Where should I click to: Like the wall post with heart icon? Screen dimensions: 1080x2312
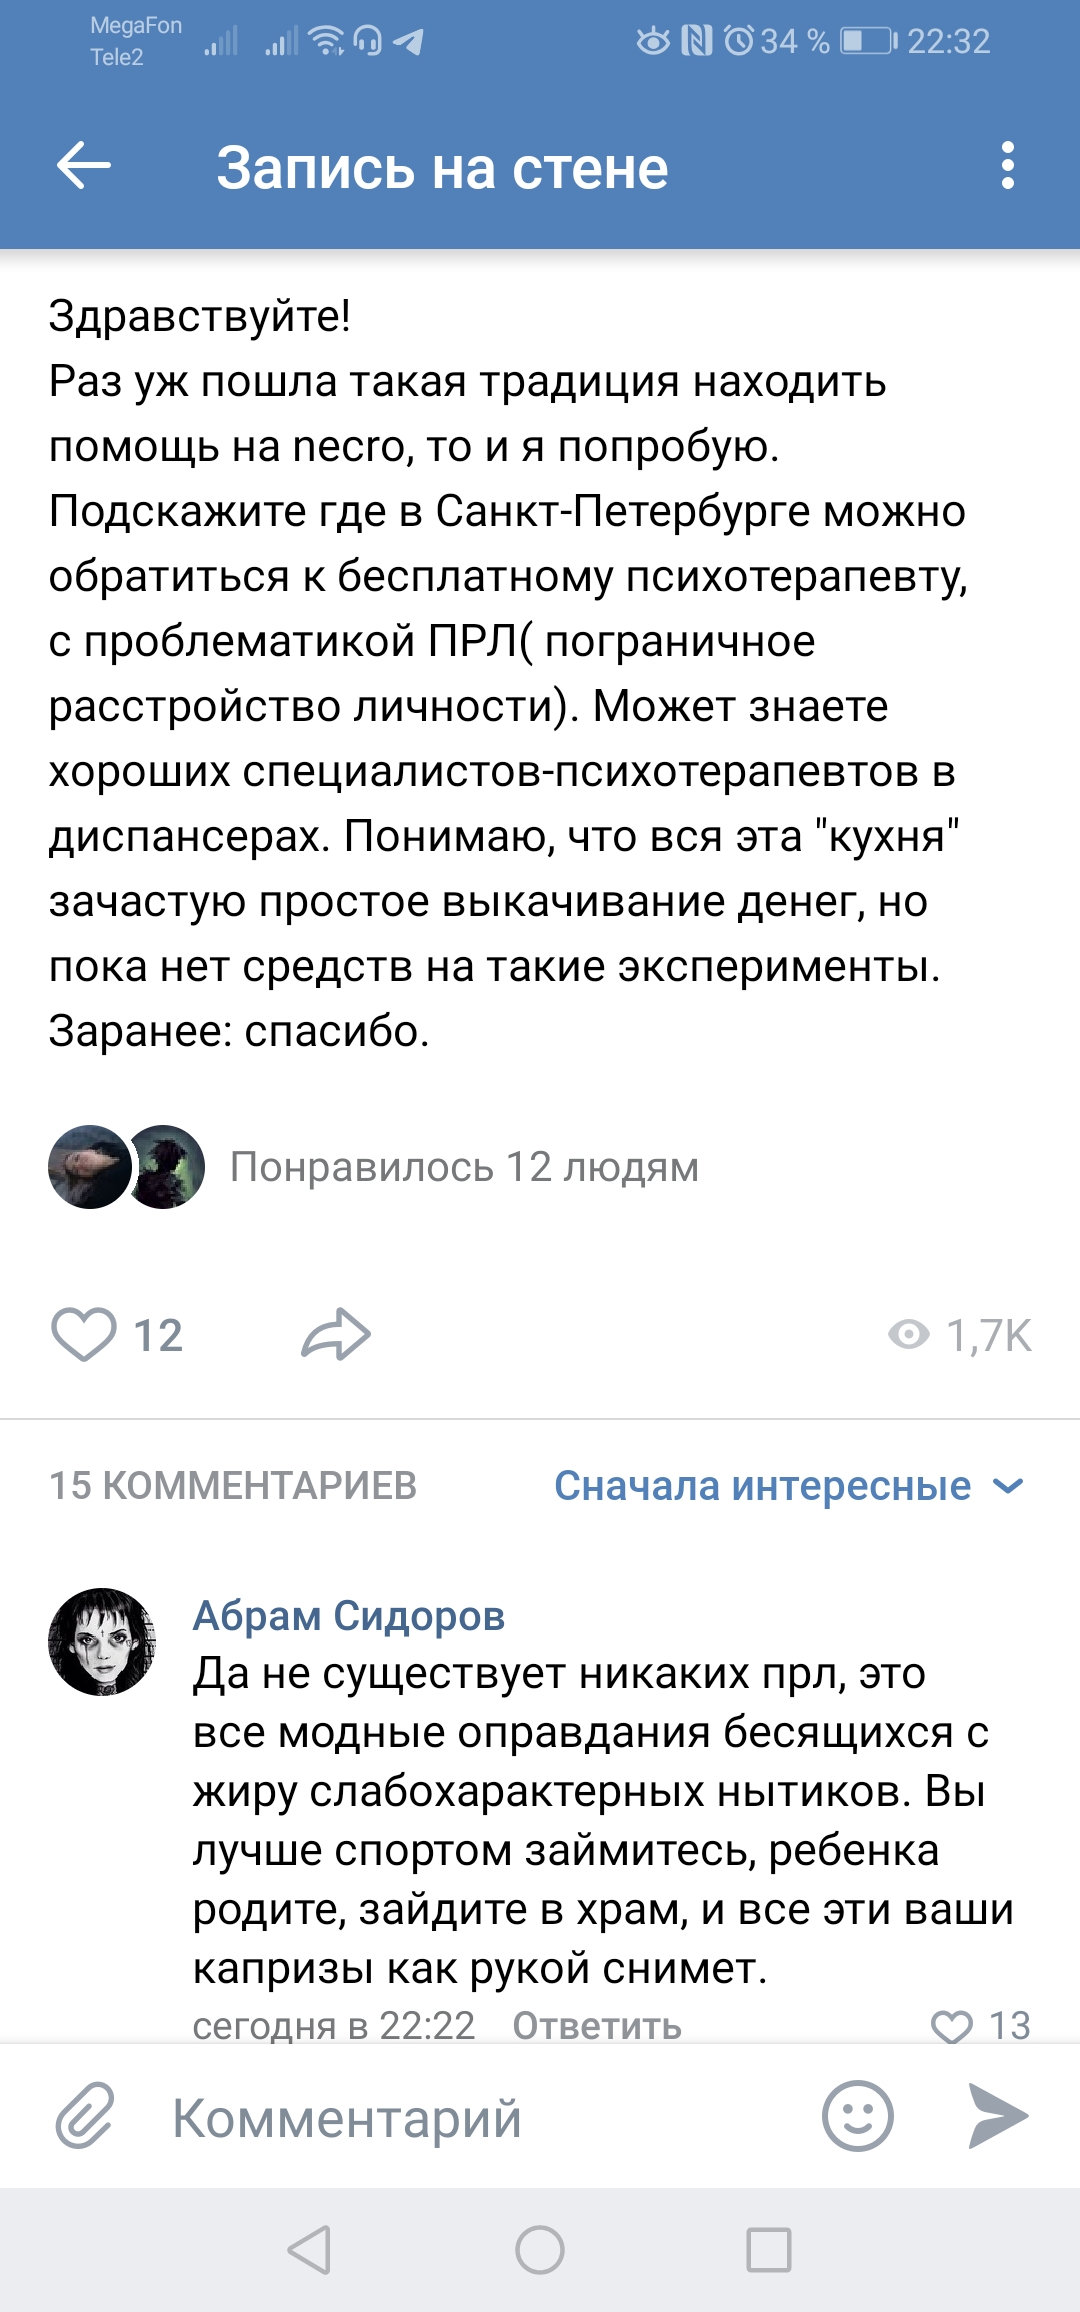84,1335
